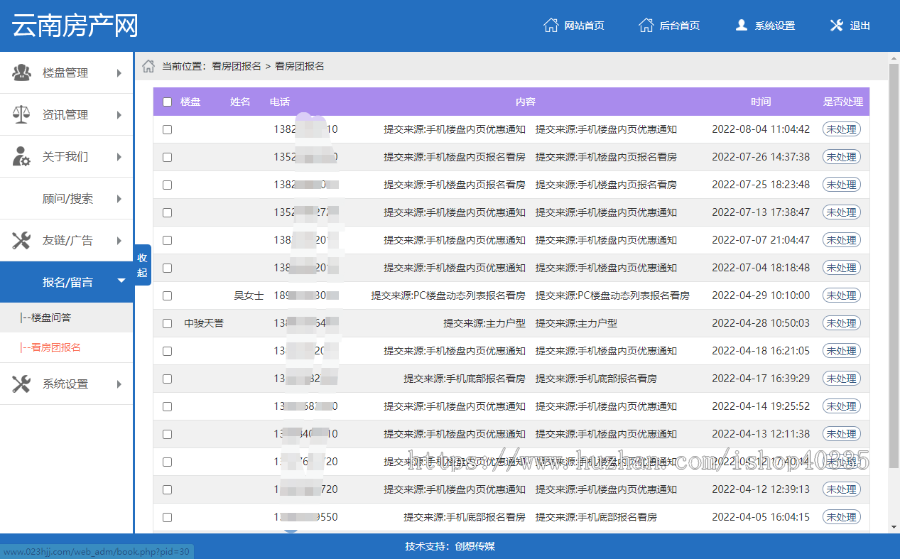Check the row dated 2022-07-26 14:37:38
Screen dimensions: 900x559
[x=167, y=157]
